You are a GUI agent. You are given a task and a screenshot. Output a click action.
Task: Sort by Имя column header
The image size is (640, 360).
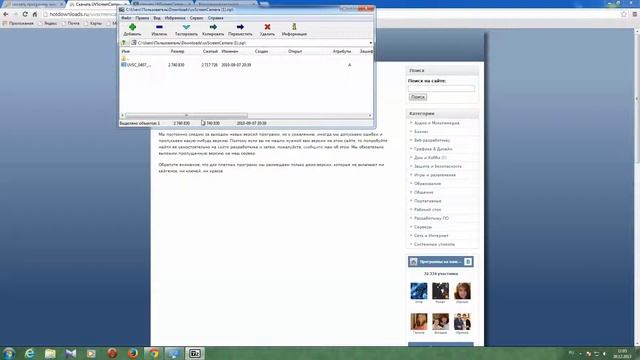pos(126,51)
